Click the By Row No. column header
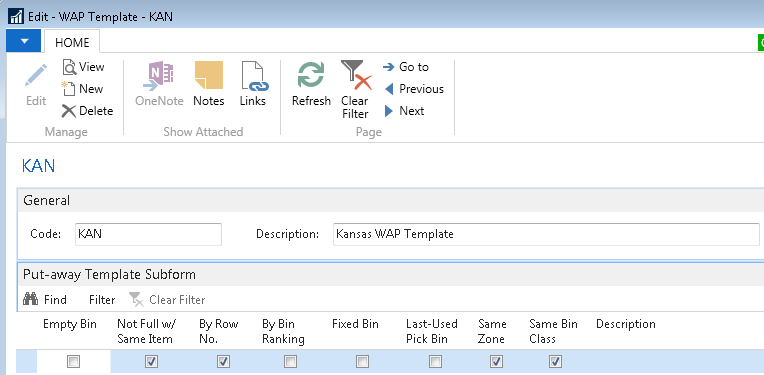Viewport: 764px width, 375px height. [218, 332]
